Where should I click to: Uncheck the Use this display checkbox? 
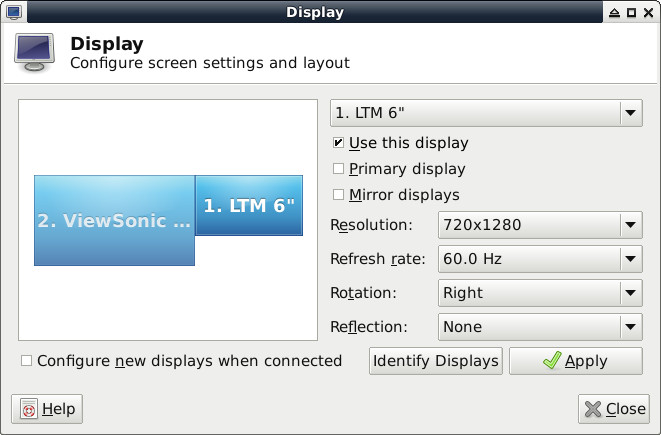click(x=339, y=143)
